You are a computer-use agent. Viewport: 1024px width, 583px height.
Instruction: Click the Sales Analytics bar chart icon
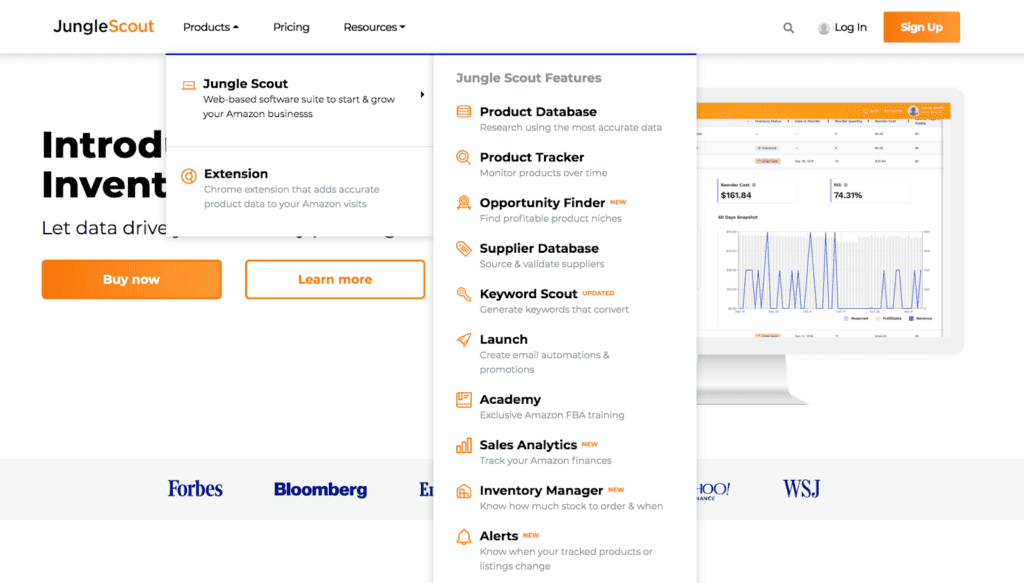pyautogui.click(x=464, y=445)
